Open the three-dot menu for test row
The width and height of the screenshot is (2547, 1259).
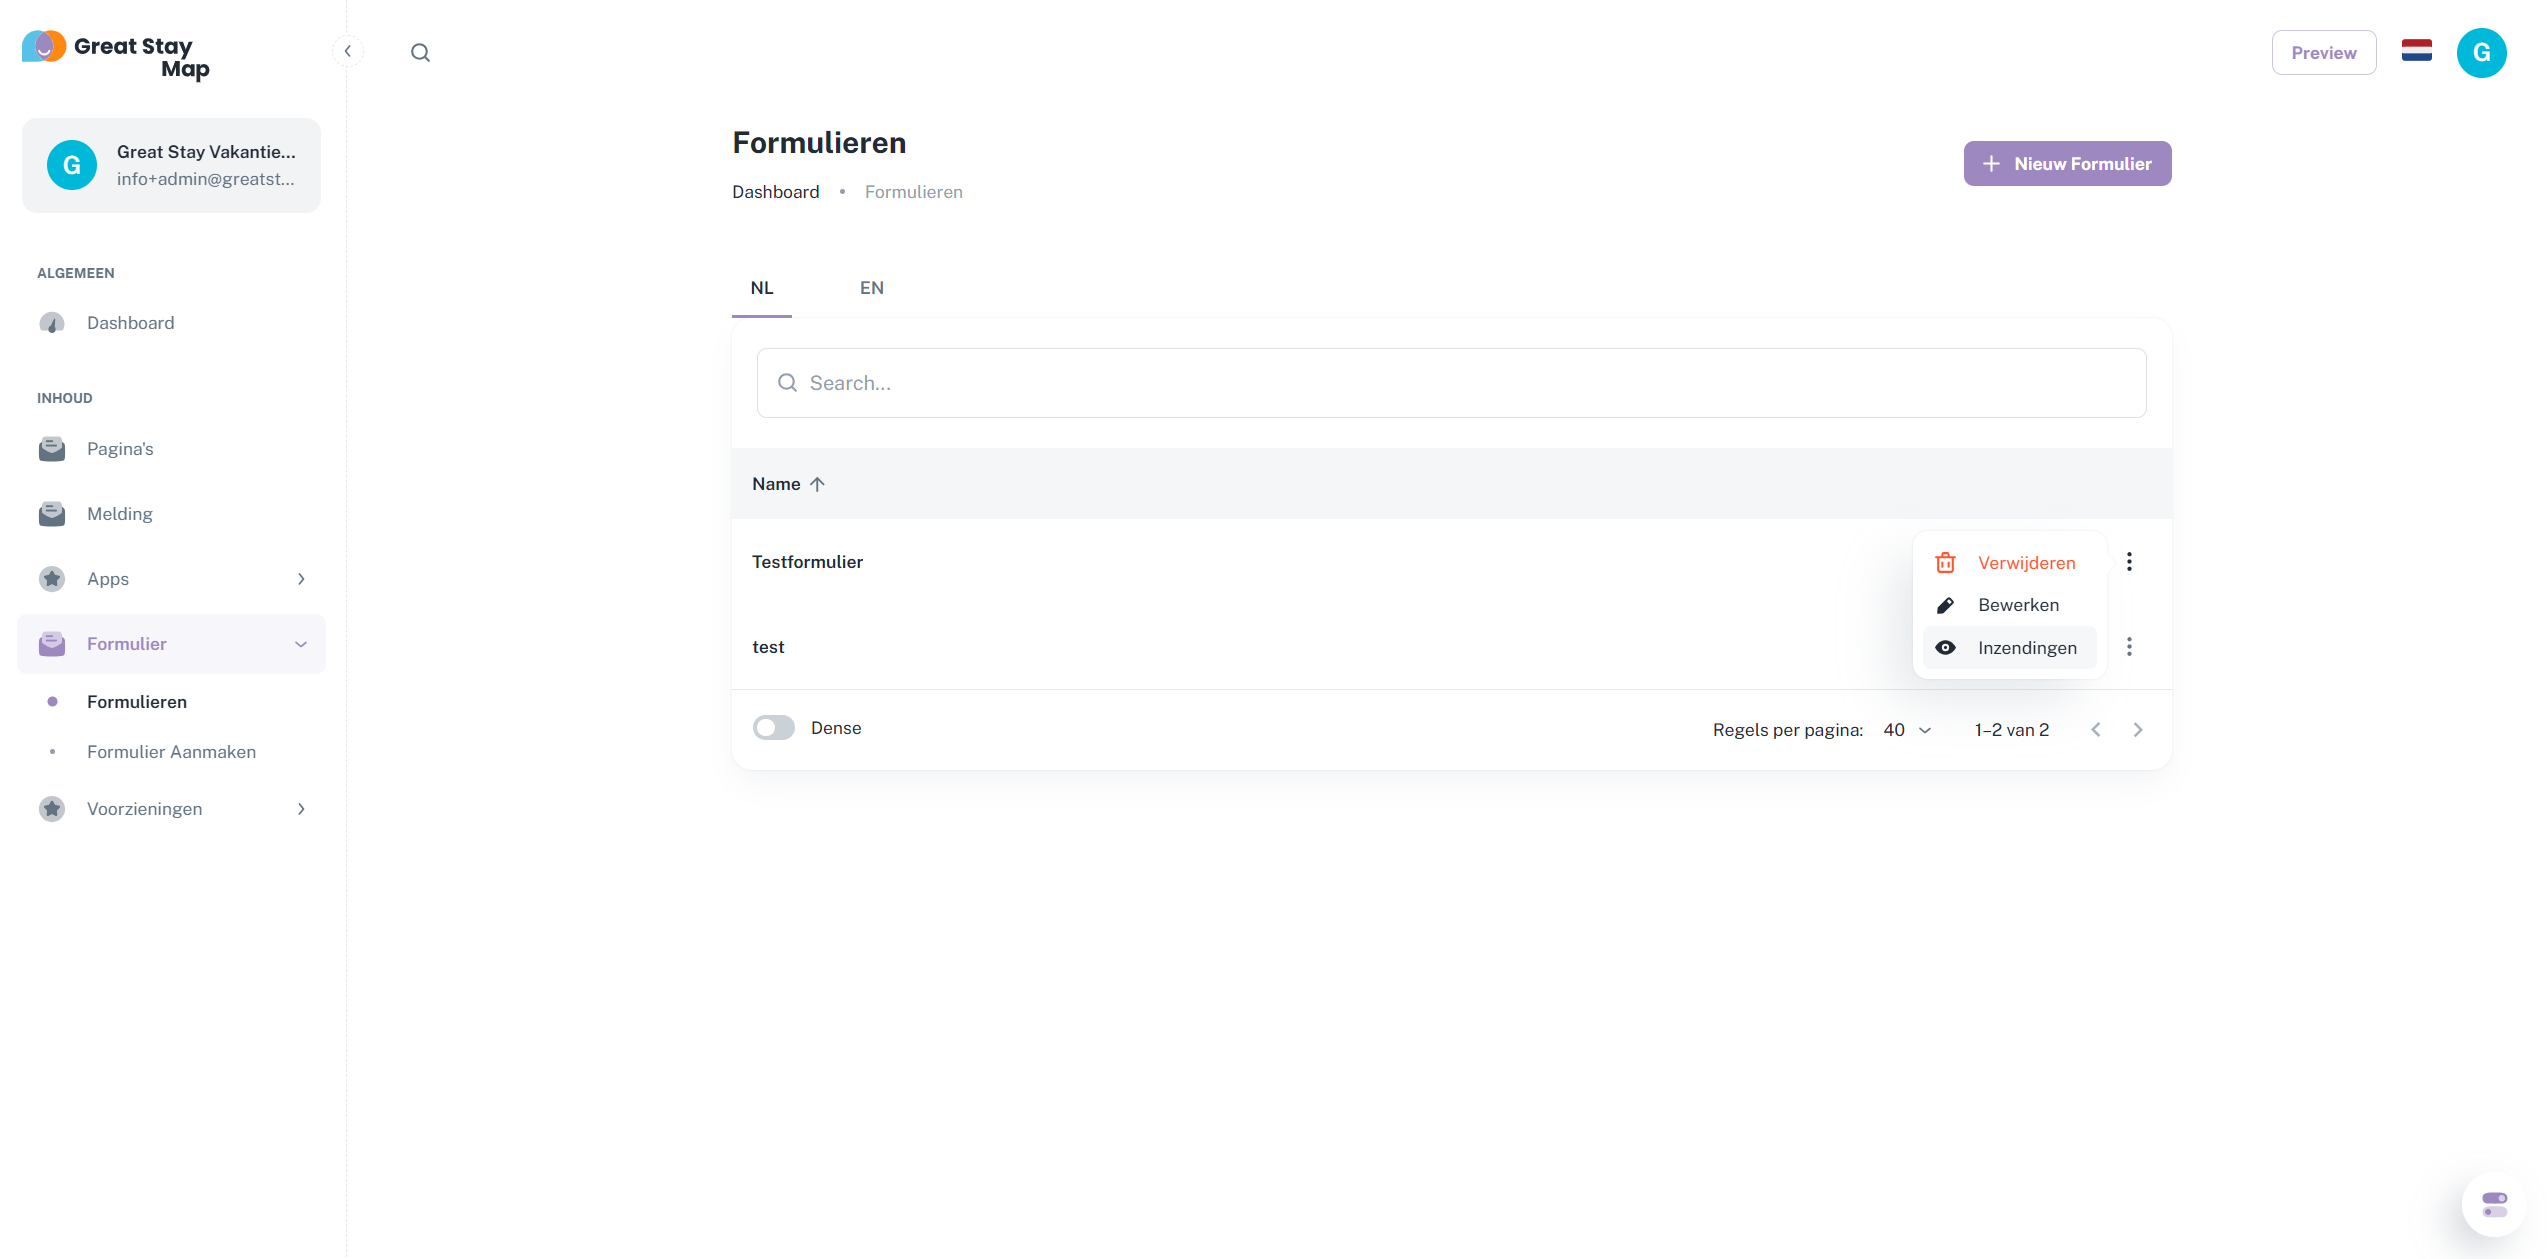[x=2129, y=647]
